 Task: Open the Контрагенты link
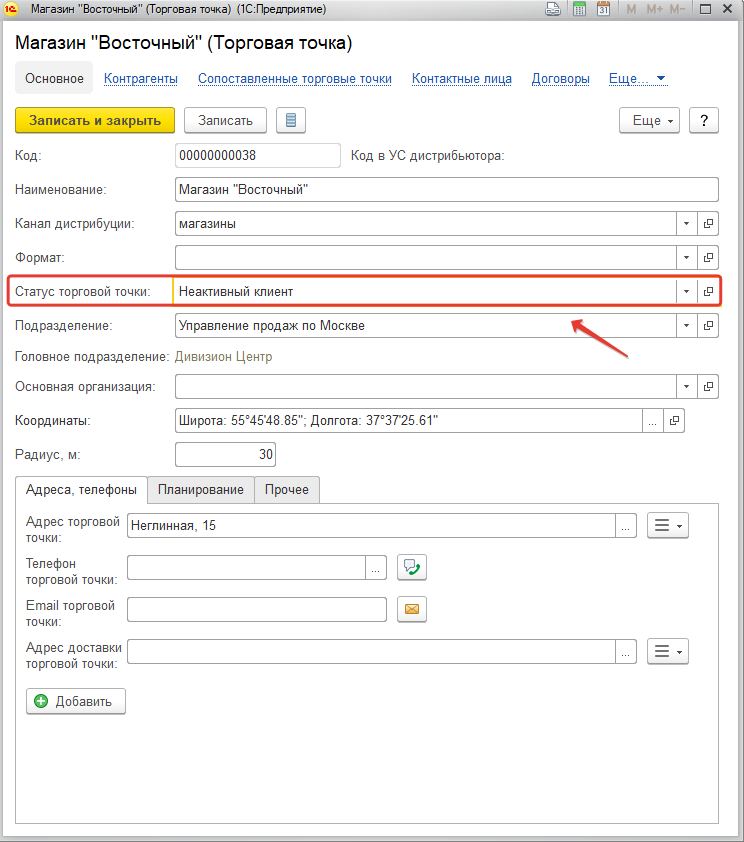[x=141, y=78]
